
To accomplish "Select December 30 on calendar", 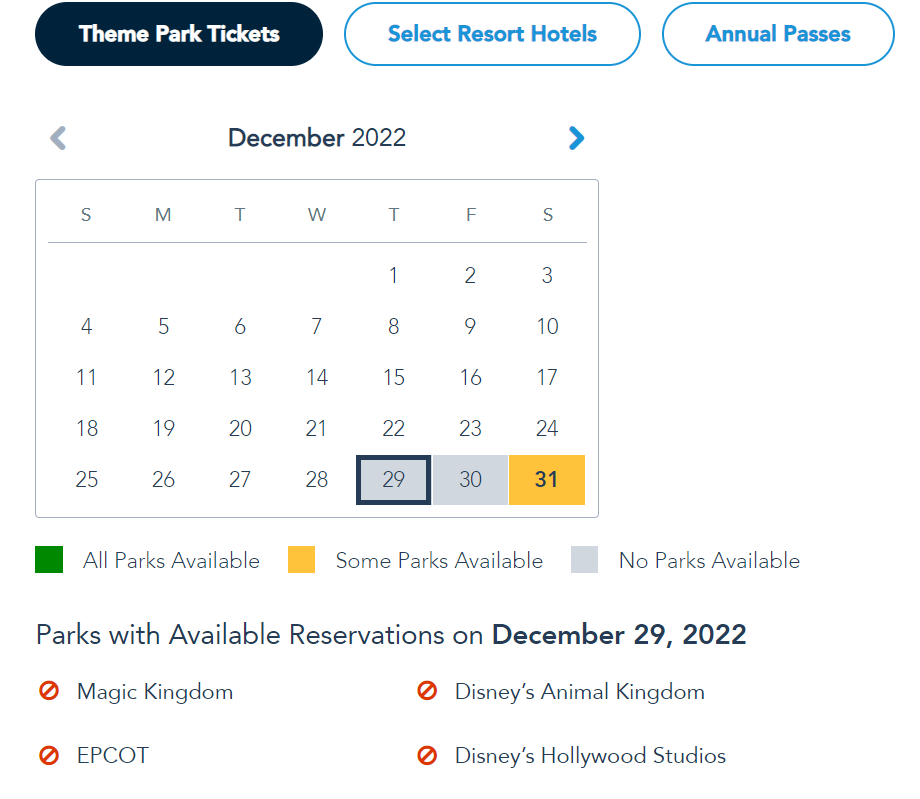I will tap(470, 480).
